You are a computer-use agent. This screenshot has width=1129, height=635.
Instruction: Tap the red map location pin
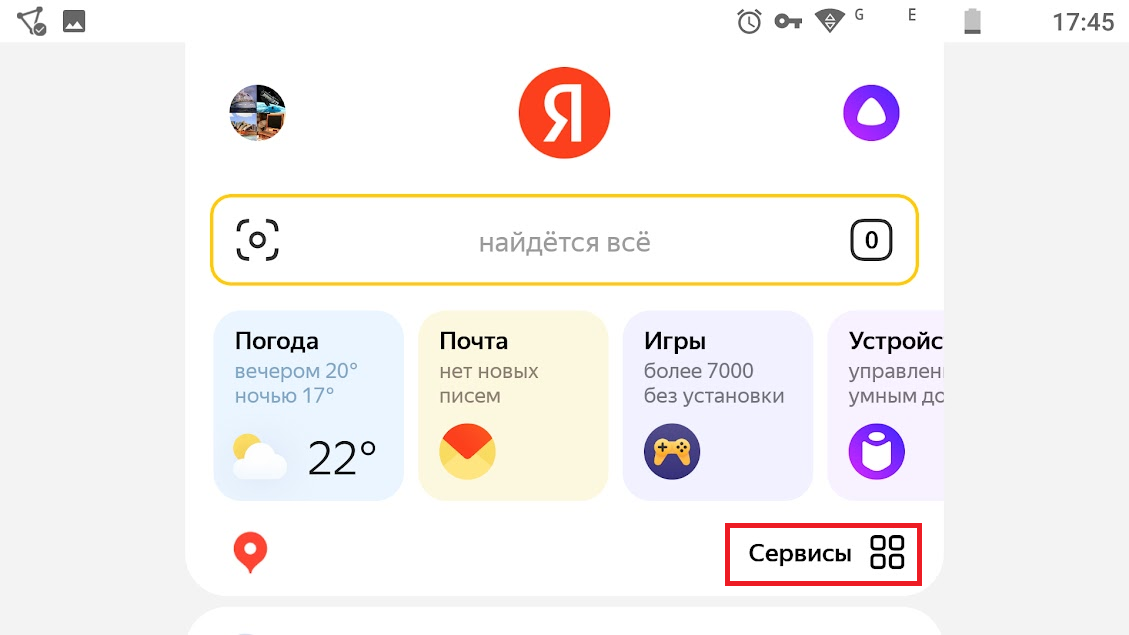(251, 552)
